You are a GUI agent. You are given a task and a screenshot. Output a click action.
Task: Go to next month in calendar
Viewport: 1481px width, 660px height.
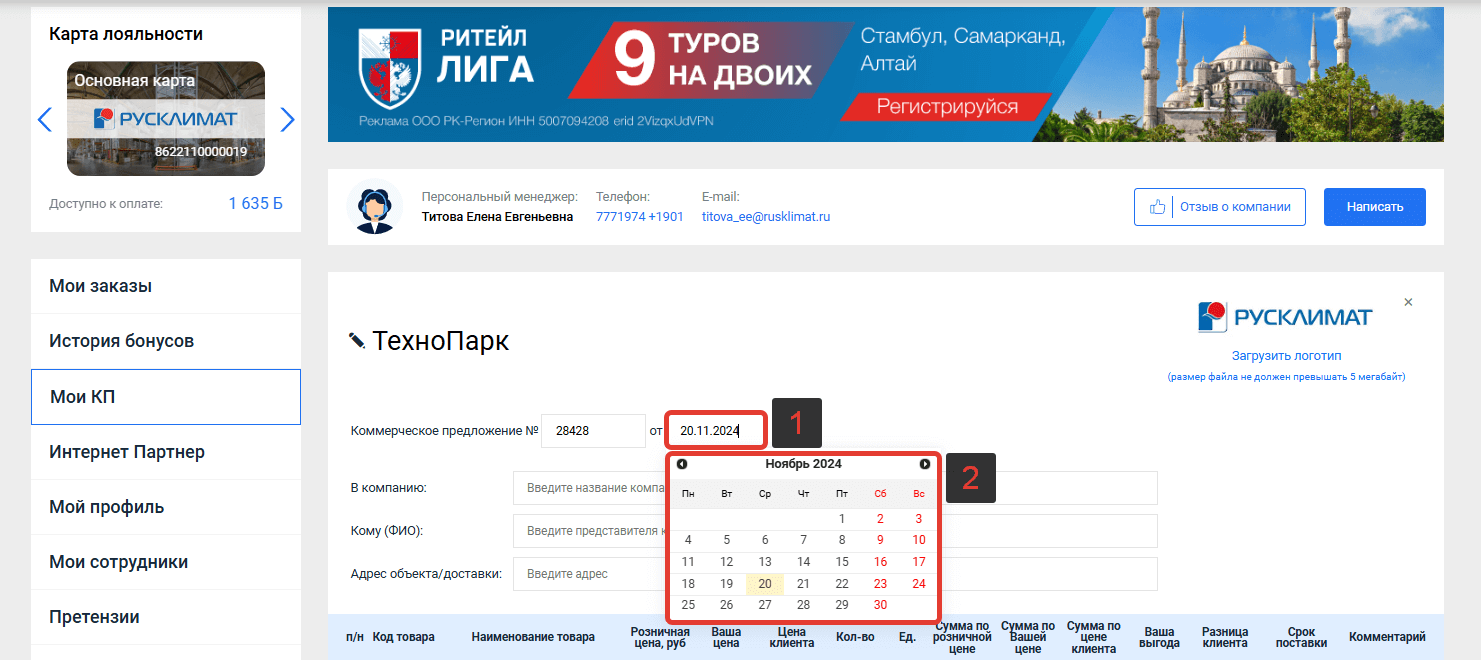point(925,464)
